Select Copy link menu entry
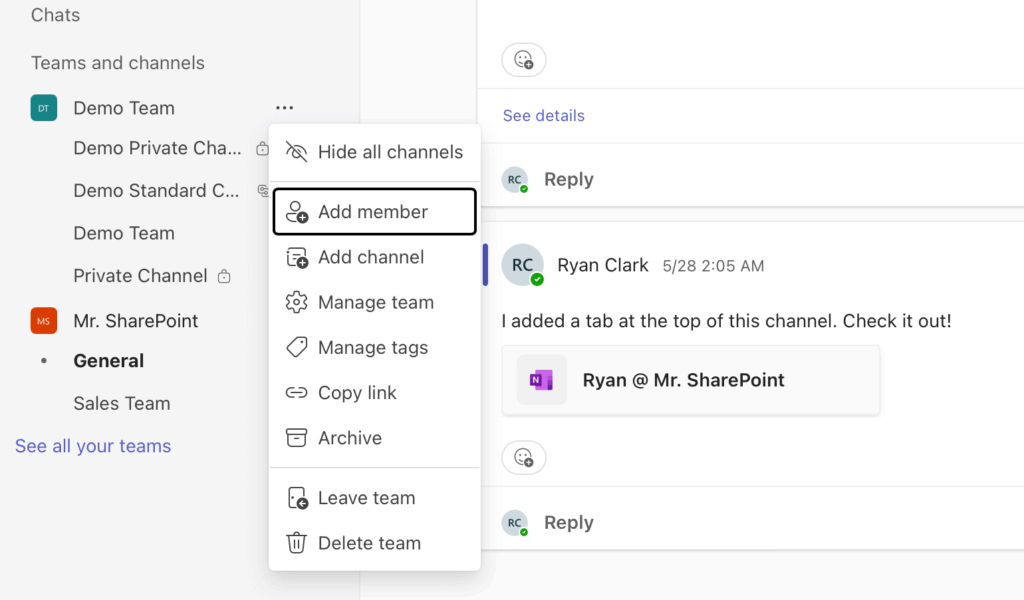This screenshot has height=600, width=1024. coord(375,392)
